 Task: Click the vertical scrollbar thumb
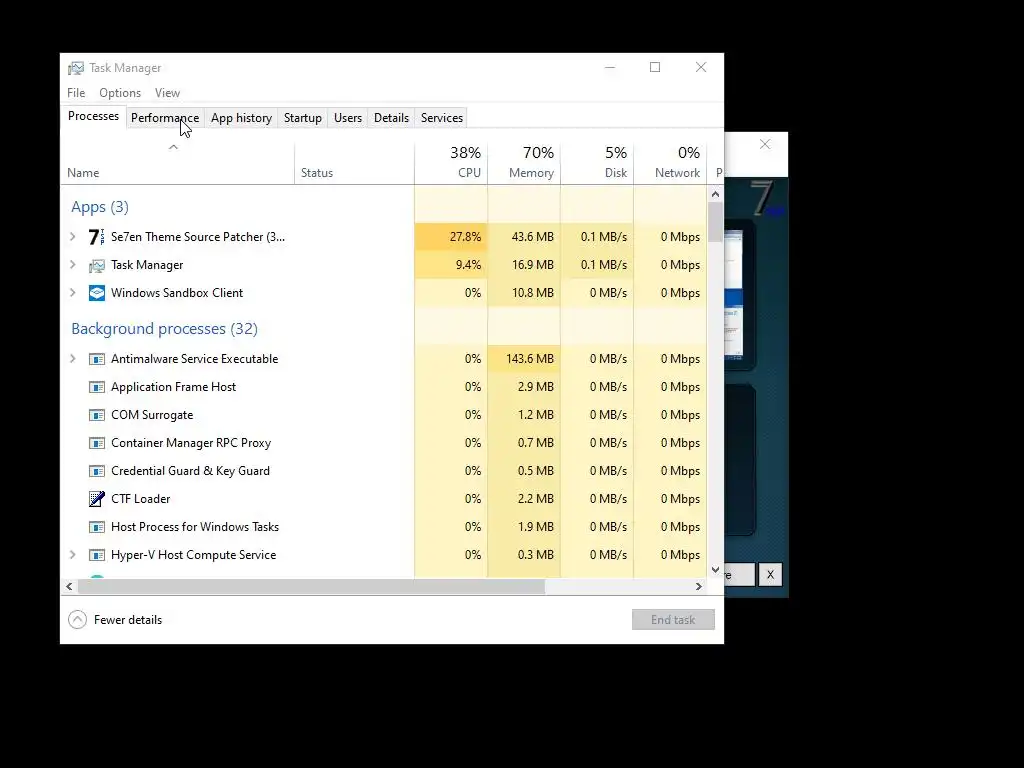[715, 222]
